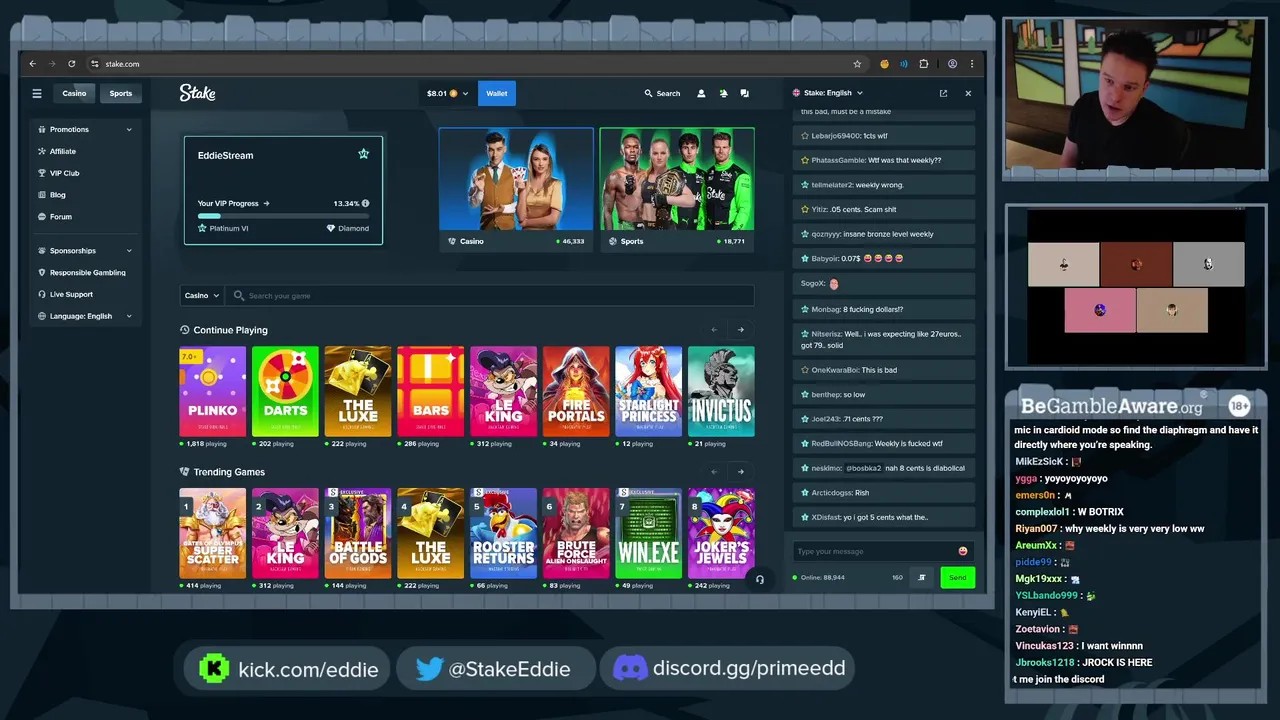Screen dimensions: 1280x720
Task: Open the emoji picker in chat input
Action: pyautogui.click(x=963, y=551)
